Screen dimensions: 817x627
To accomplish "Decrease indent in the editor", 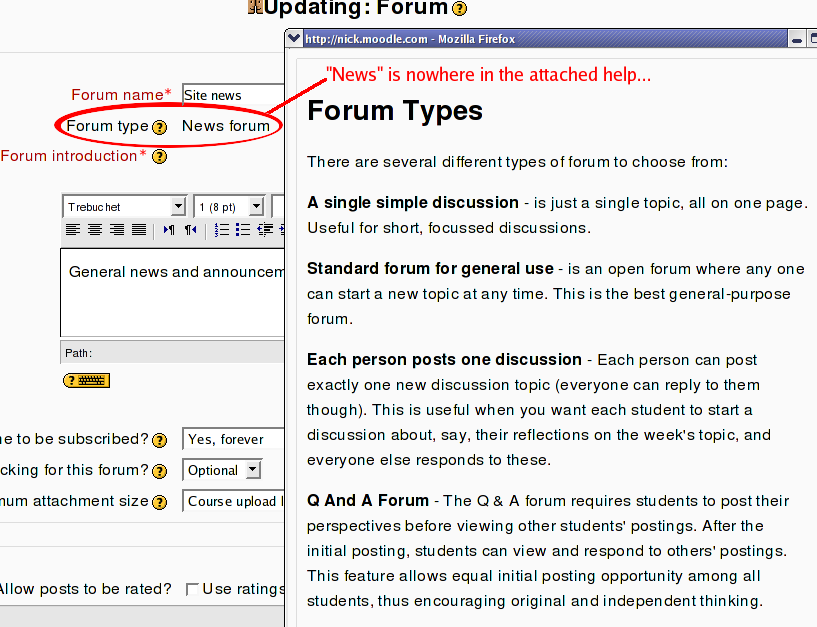I will (265, 229).
